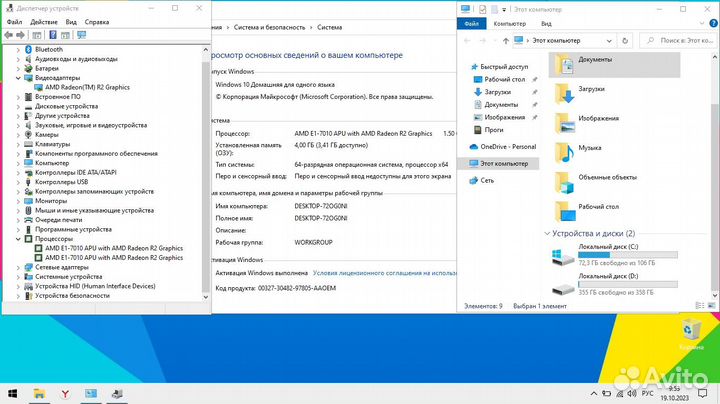Click Система и безопасность breadcrumb
Image resolution: width=720 pixels, height=404 pixels.
click(269, 27)
